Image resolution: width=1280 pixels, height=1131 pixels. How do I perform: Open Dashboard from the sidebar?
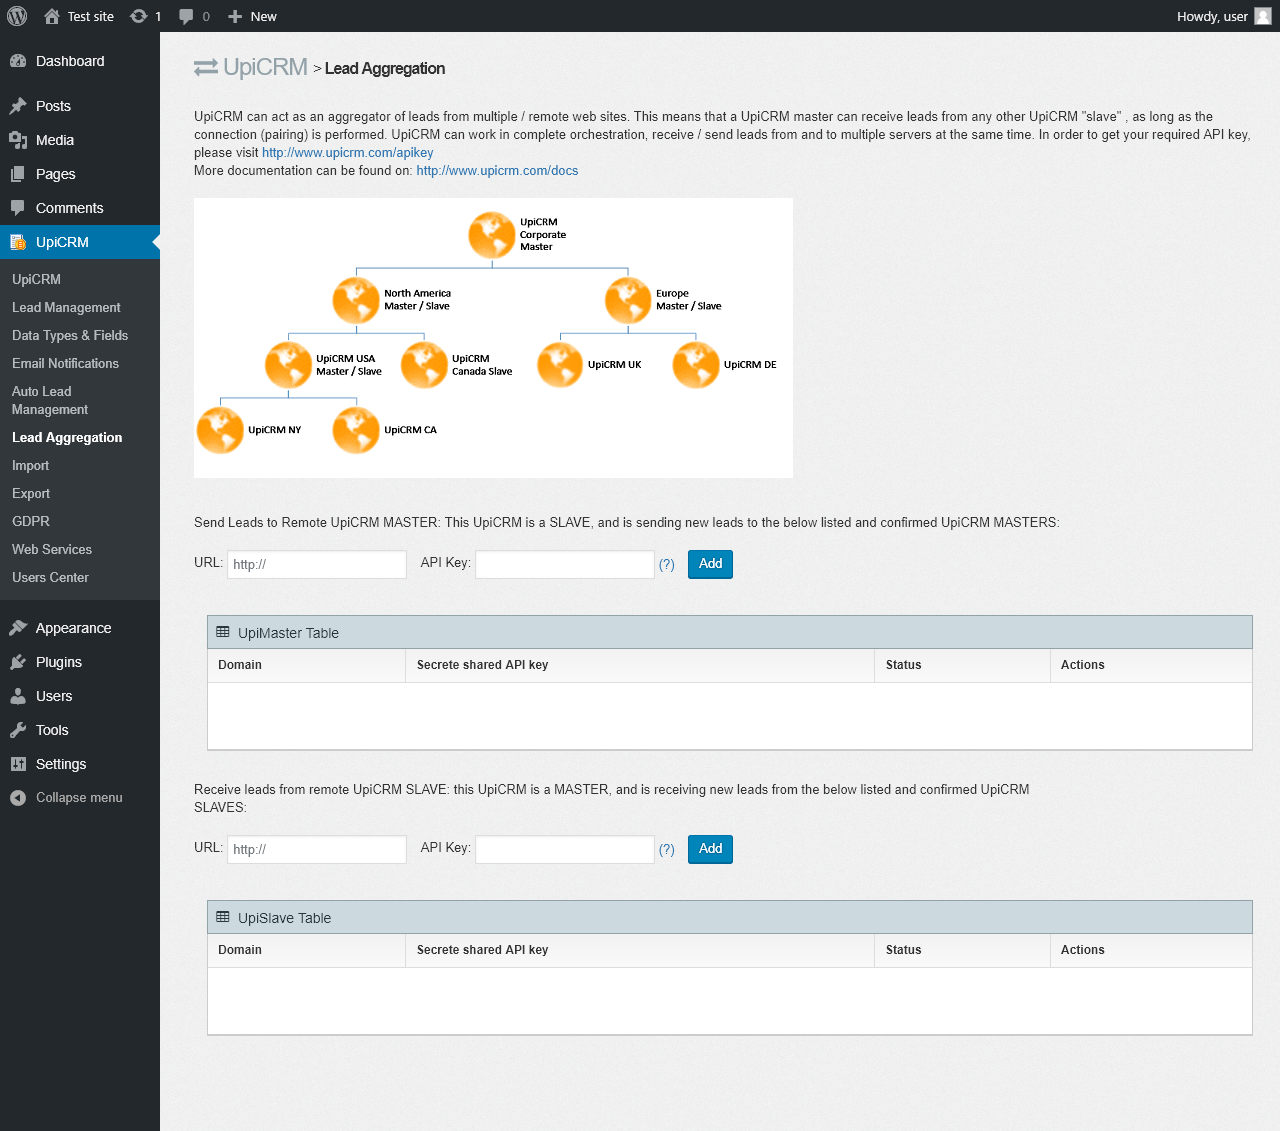[x=70, y=61]
